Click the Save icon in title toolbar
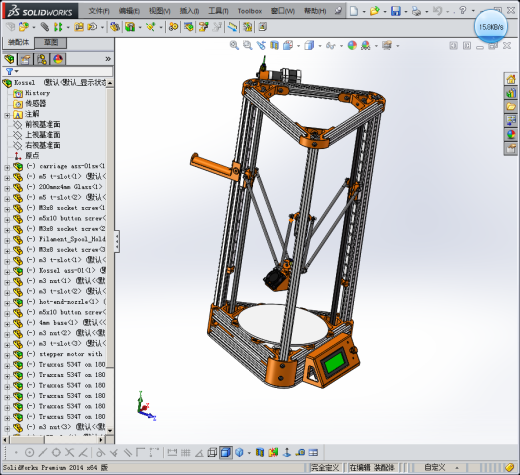 click(396, 11)
